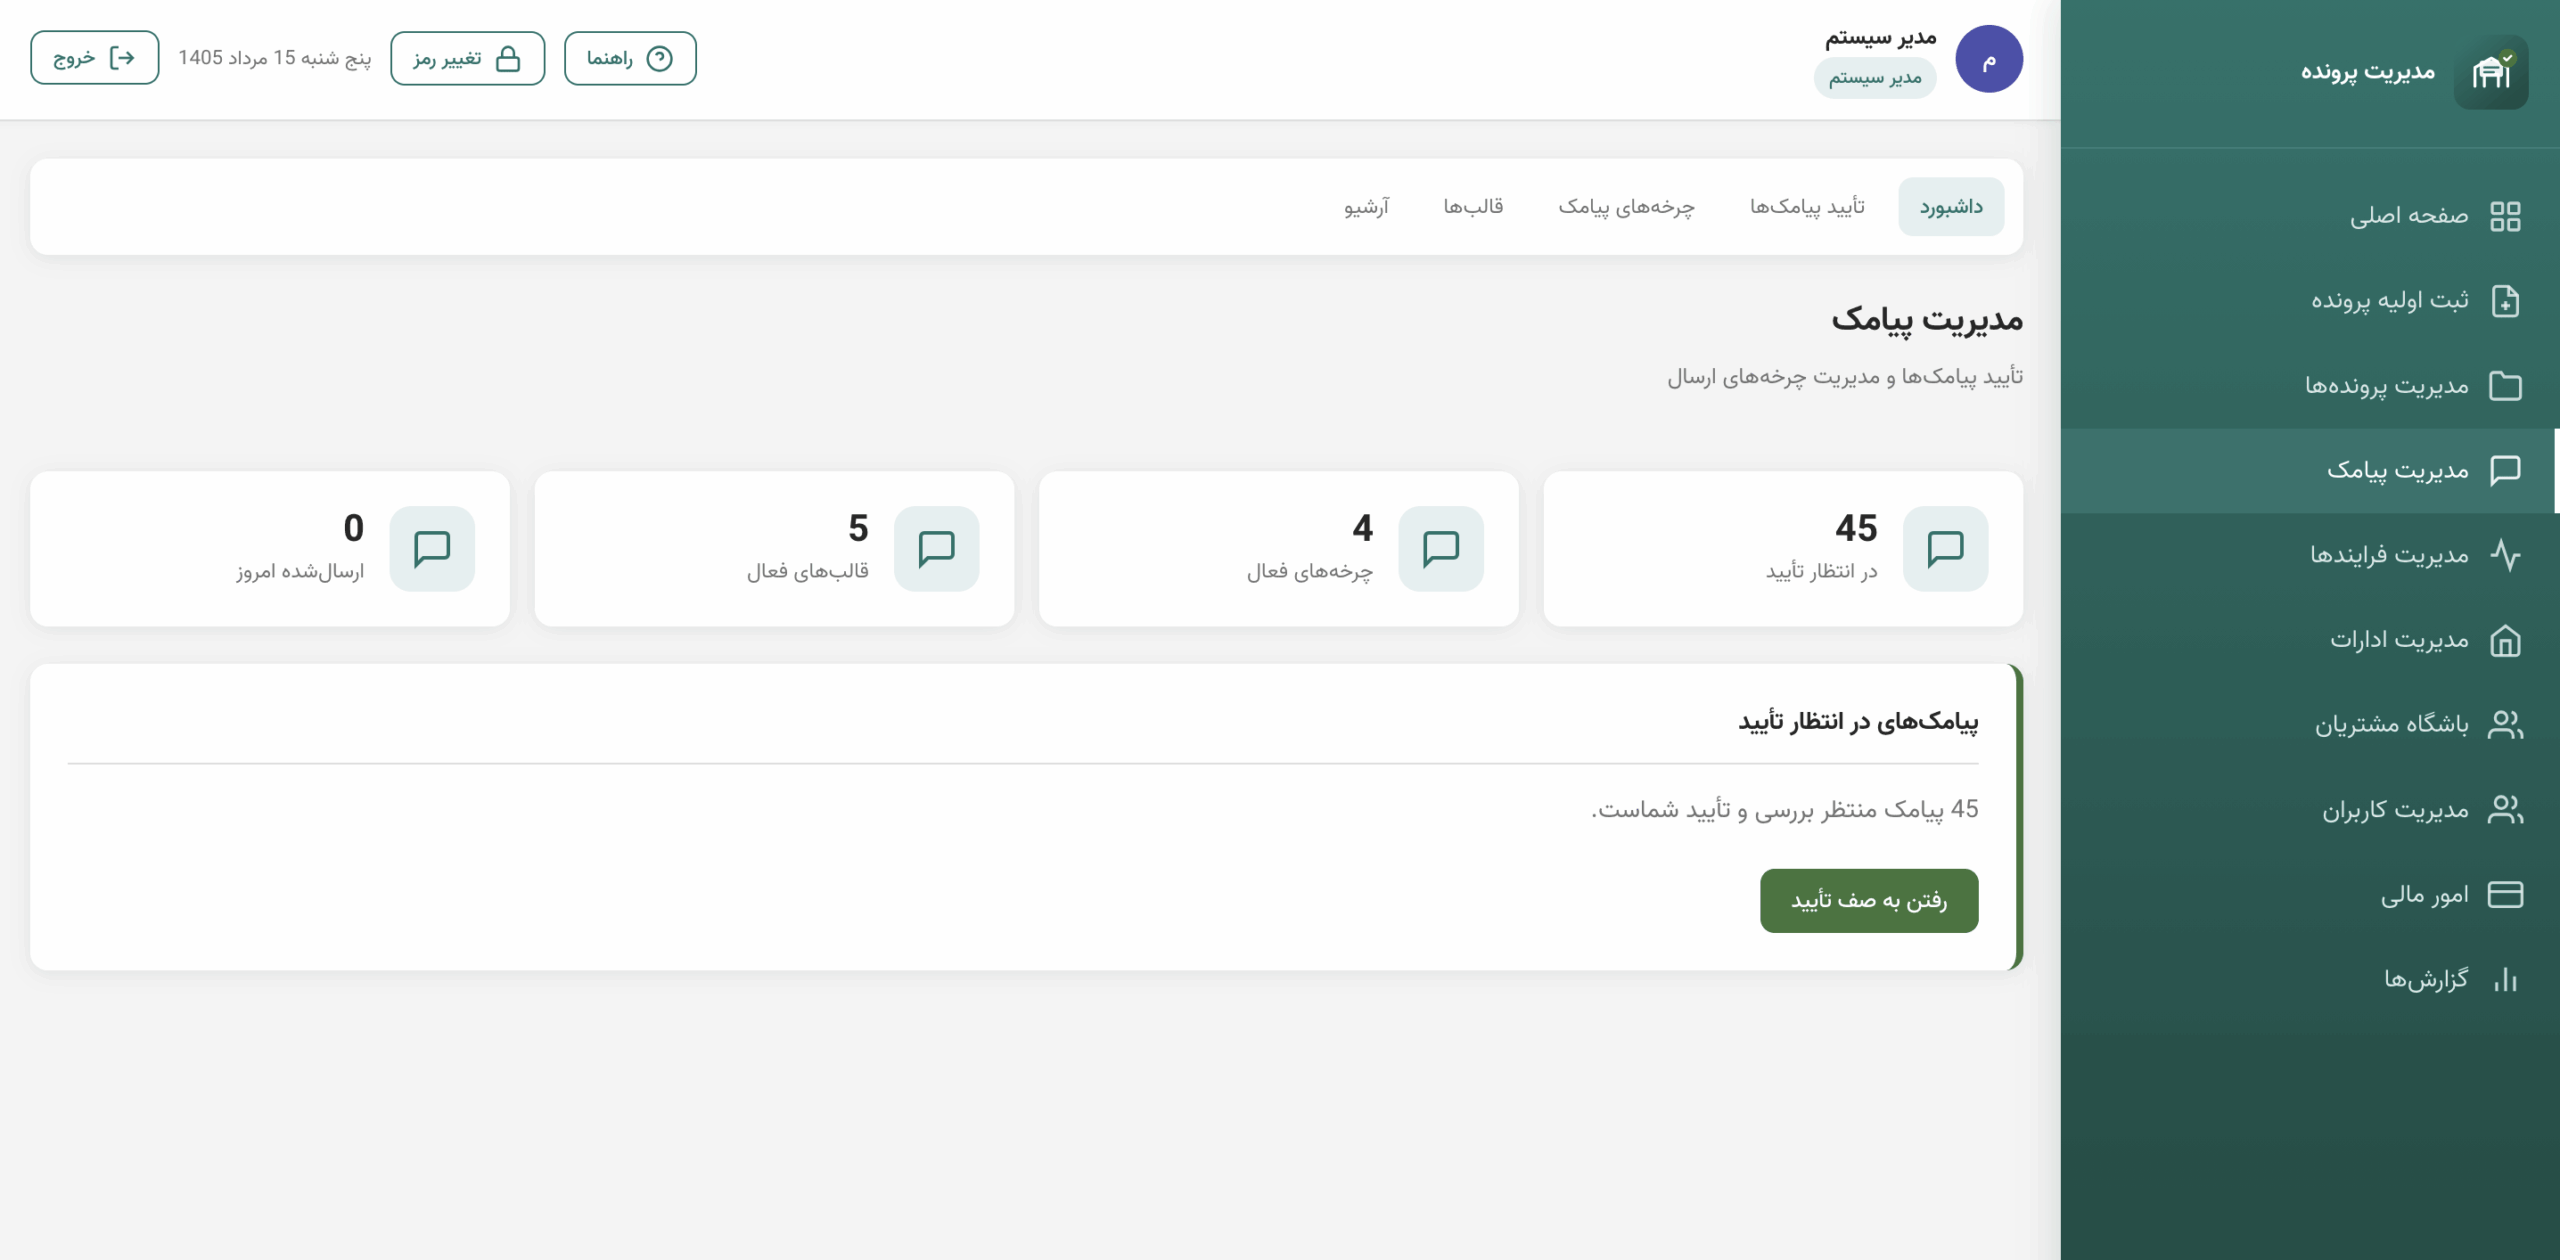2560x1260 pixels.
Task: Click the message icon on چرخه‌های فعال card
Action: click(x=1441, y=548)
